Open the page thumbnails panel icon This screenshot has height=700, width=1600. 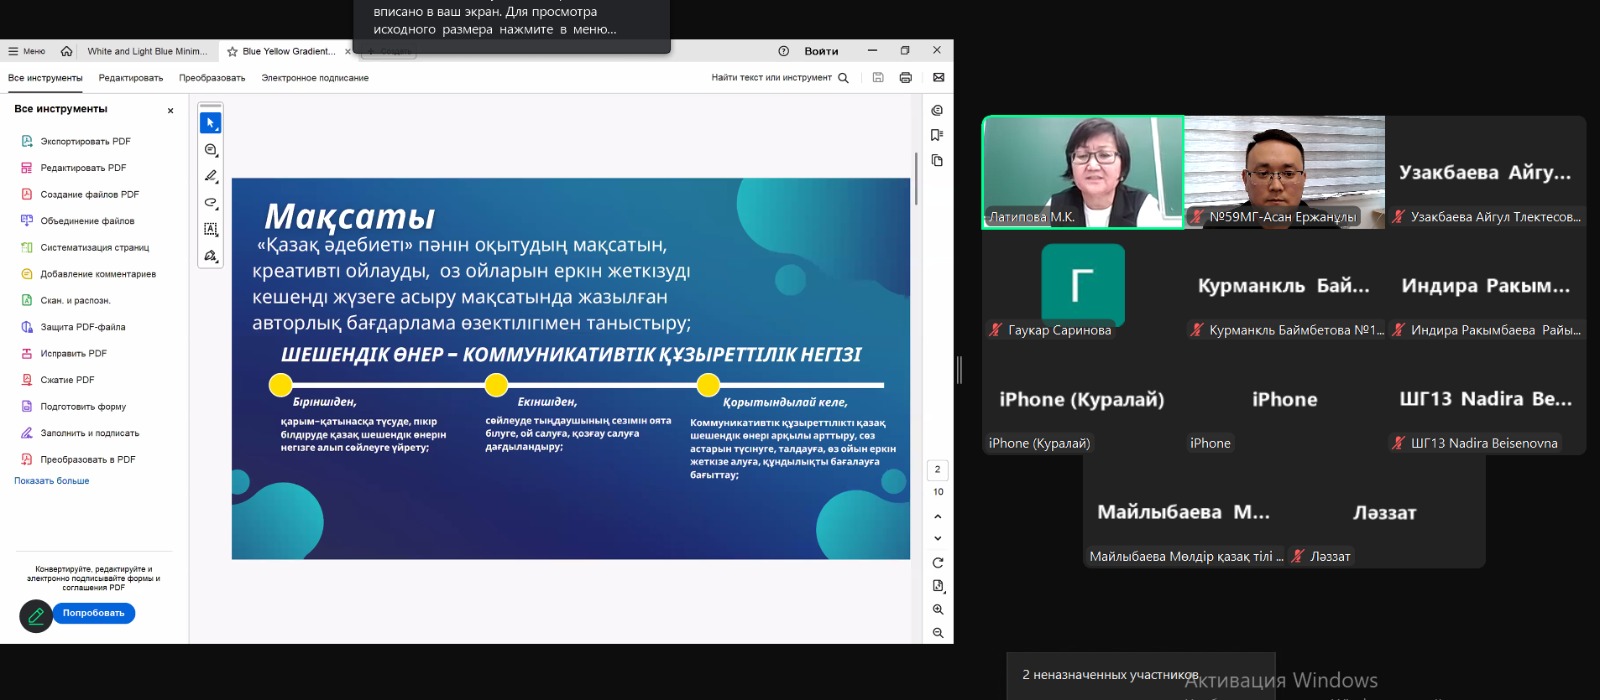(937, 160)
